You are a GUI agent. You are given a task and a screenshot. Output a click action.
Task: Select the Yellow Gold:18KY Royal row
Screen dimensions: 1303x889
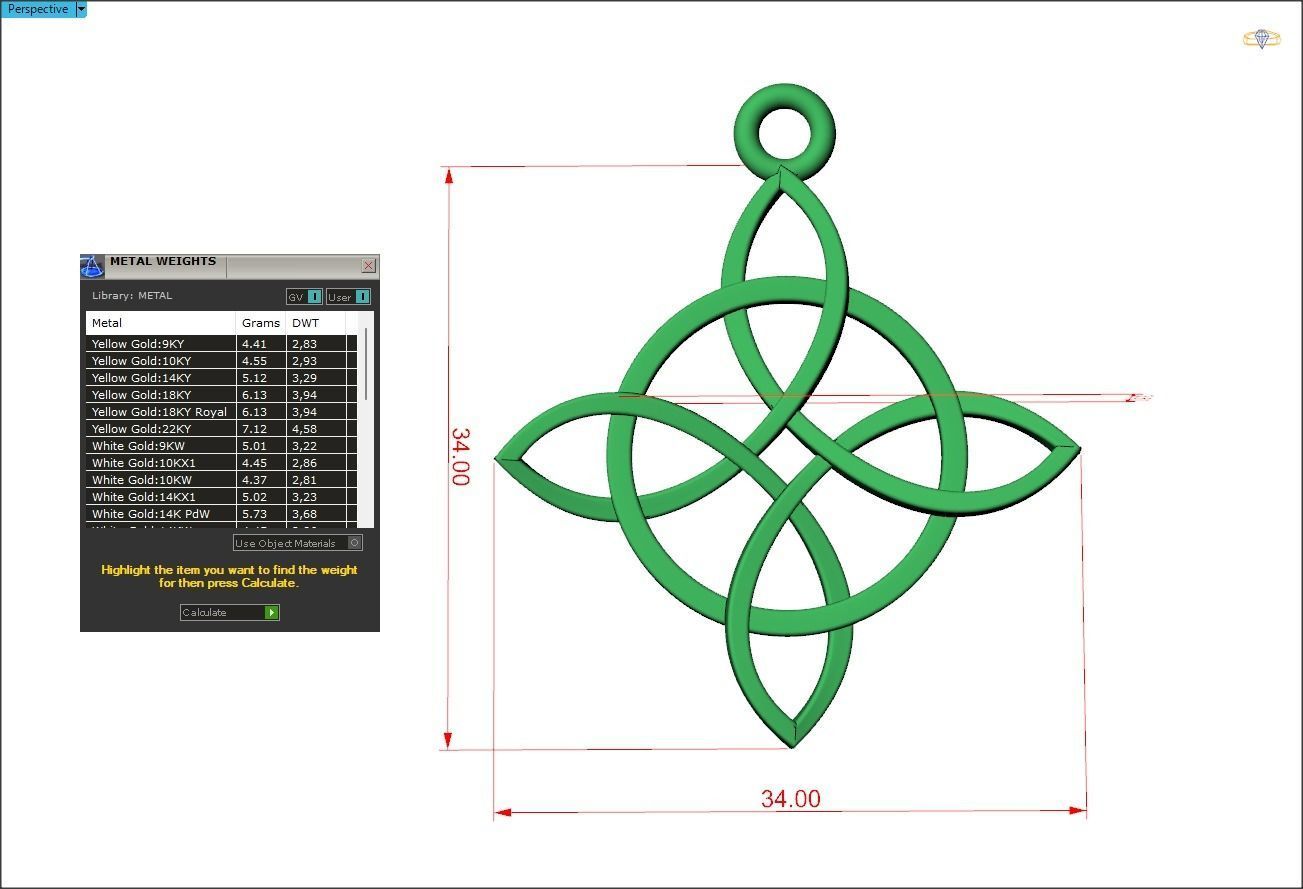221,412
